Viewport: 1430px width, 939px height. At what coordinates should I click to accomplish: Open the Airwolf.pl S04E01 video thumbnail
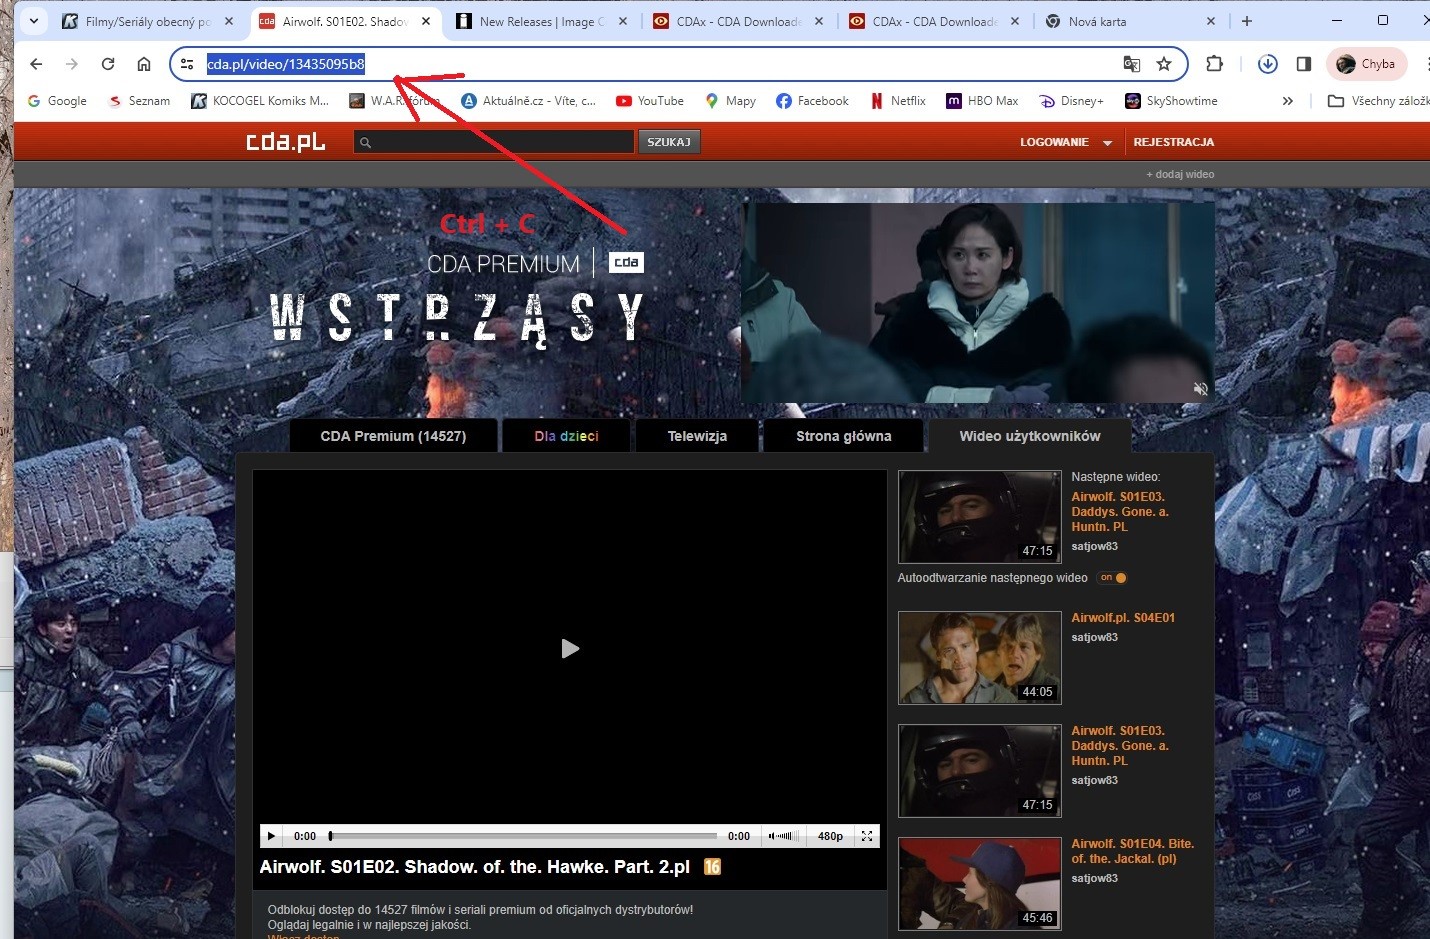coord(979,658)
